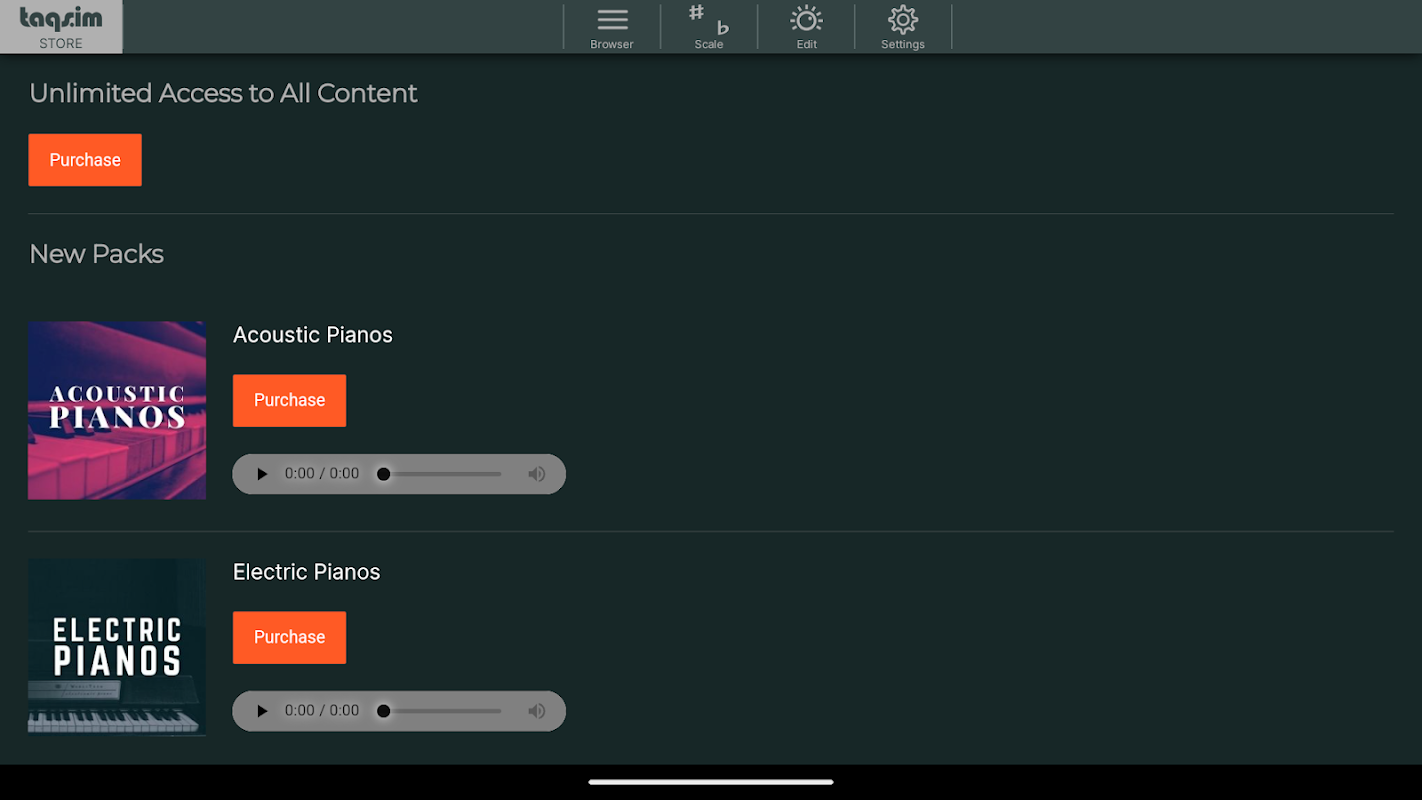The width and height of the screenshot is (1422, 800).
Task: Purchase Unlimited Access to All Content
Action: (85, 160)
